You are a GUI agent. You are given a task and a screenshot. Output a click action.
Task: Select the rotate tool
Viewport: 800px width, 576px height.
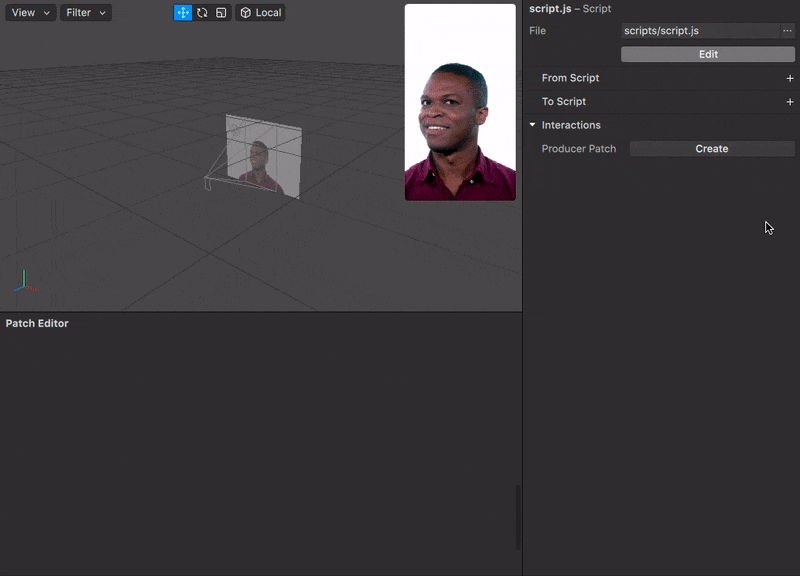[x=202, y=12]
